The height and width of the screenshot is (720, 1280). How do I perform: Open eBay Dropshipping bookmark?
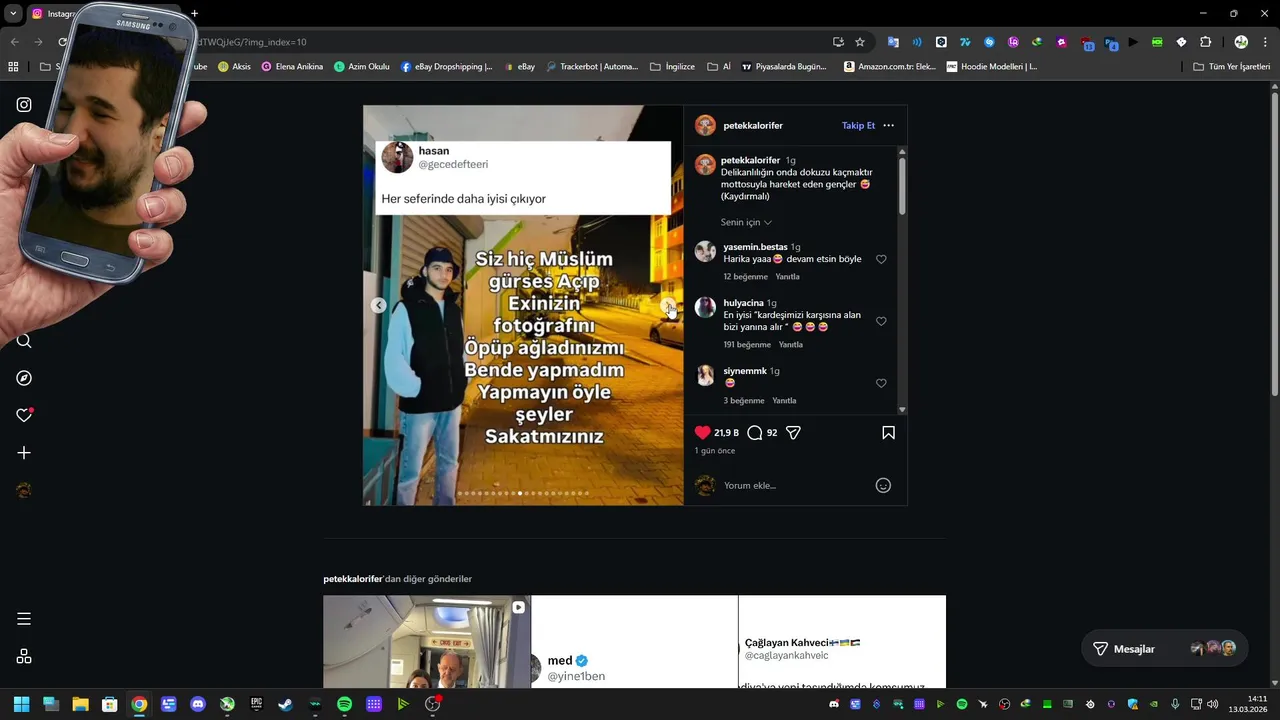[447, 67]
